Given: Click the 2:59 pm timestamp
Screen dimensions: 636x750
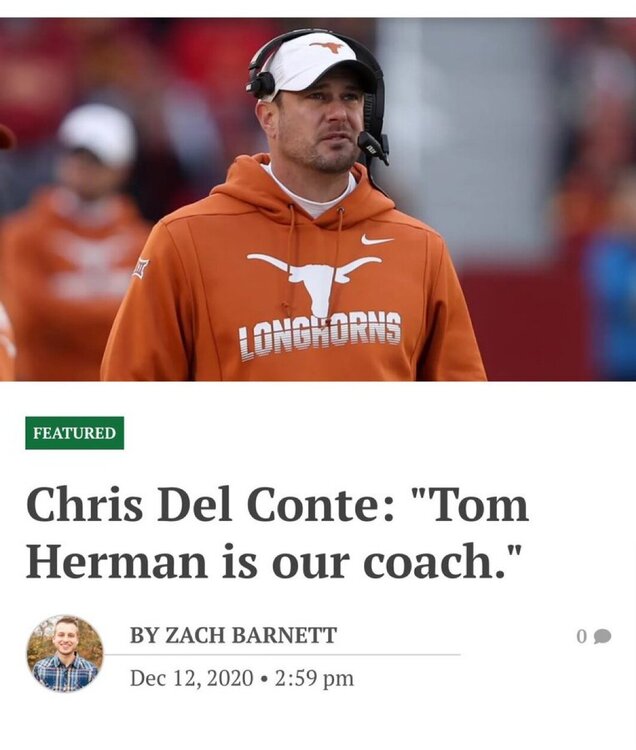Looking at the screenshot, I should pyautogui.click(x=314, y=678).
